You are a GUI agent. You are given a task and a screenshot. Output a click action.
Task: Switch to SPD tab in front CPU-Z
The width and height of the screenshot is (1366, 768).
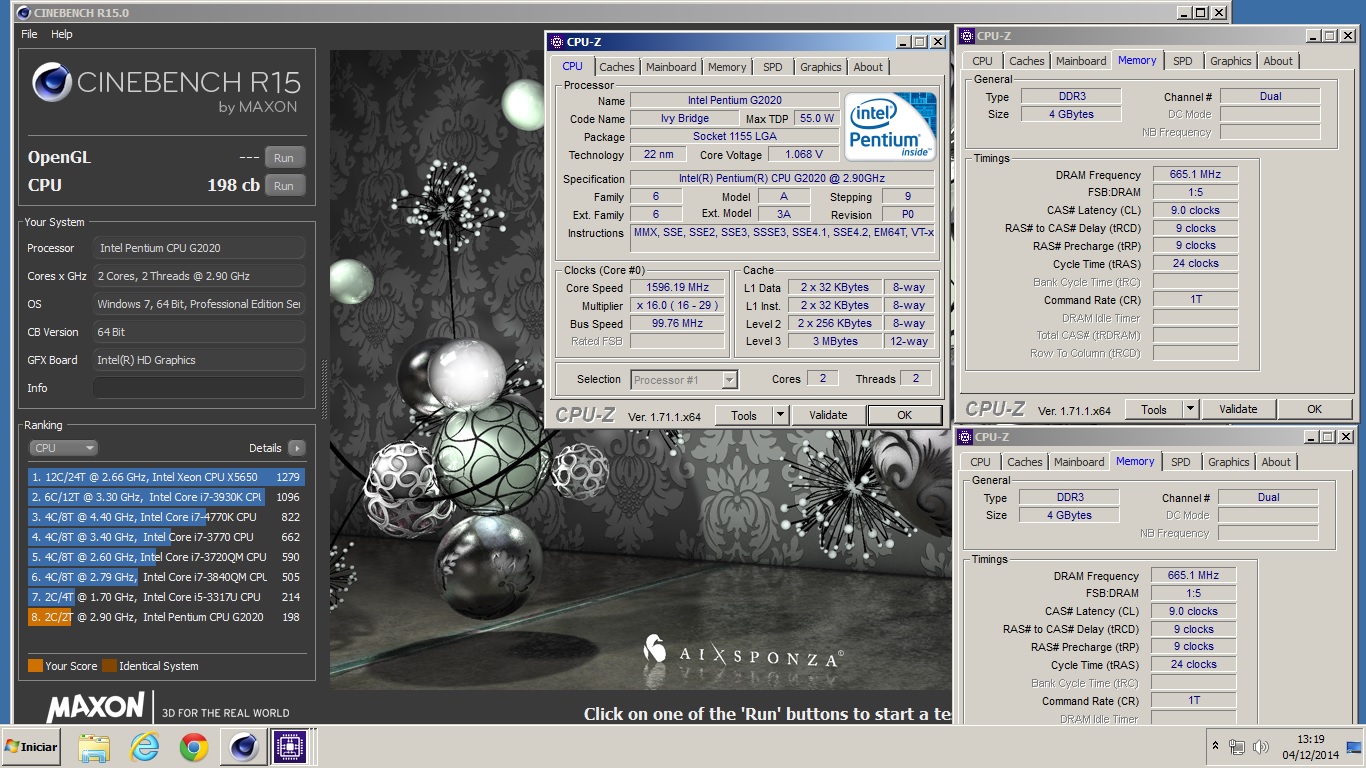coord(773,67)
